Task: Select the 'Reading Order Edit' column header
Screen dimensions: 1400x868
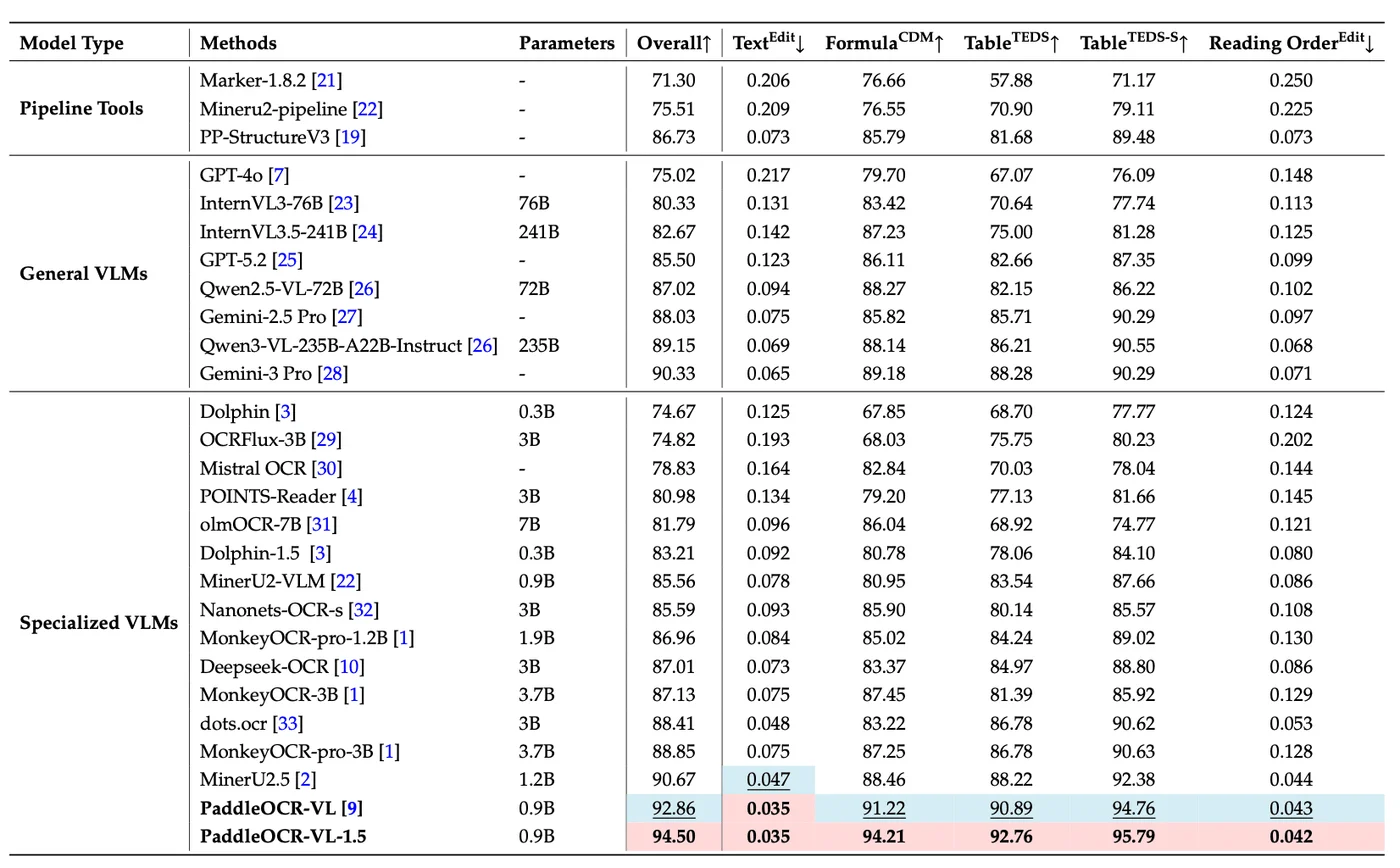Action: [x=1292, y=42]
